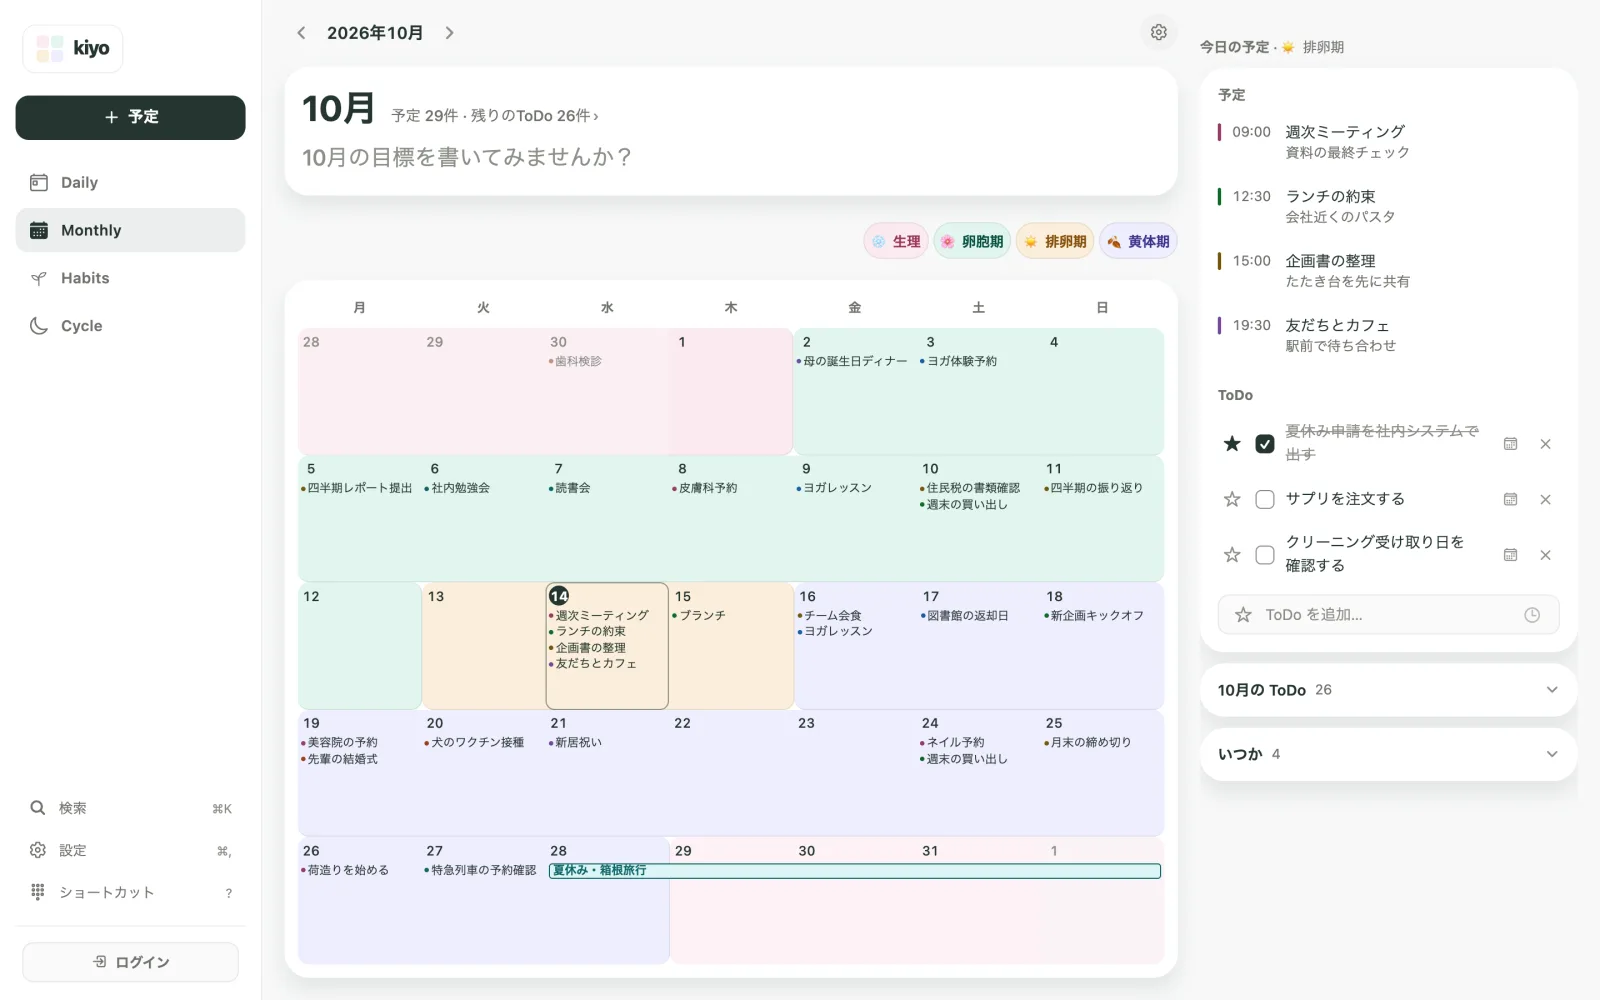1600x1000 pixels.
Task: Open 月末の締め切り event
Action: (x=1087, y=742)
